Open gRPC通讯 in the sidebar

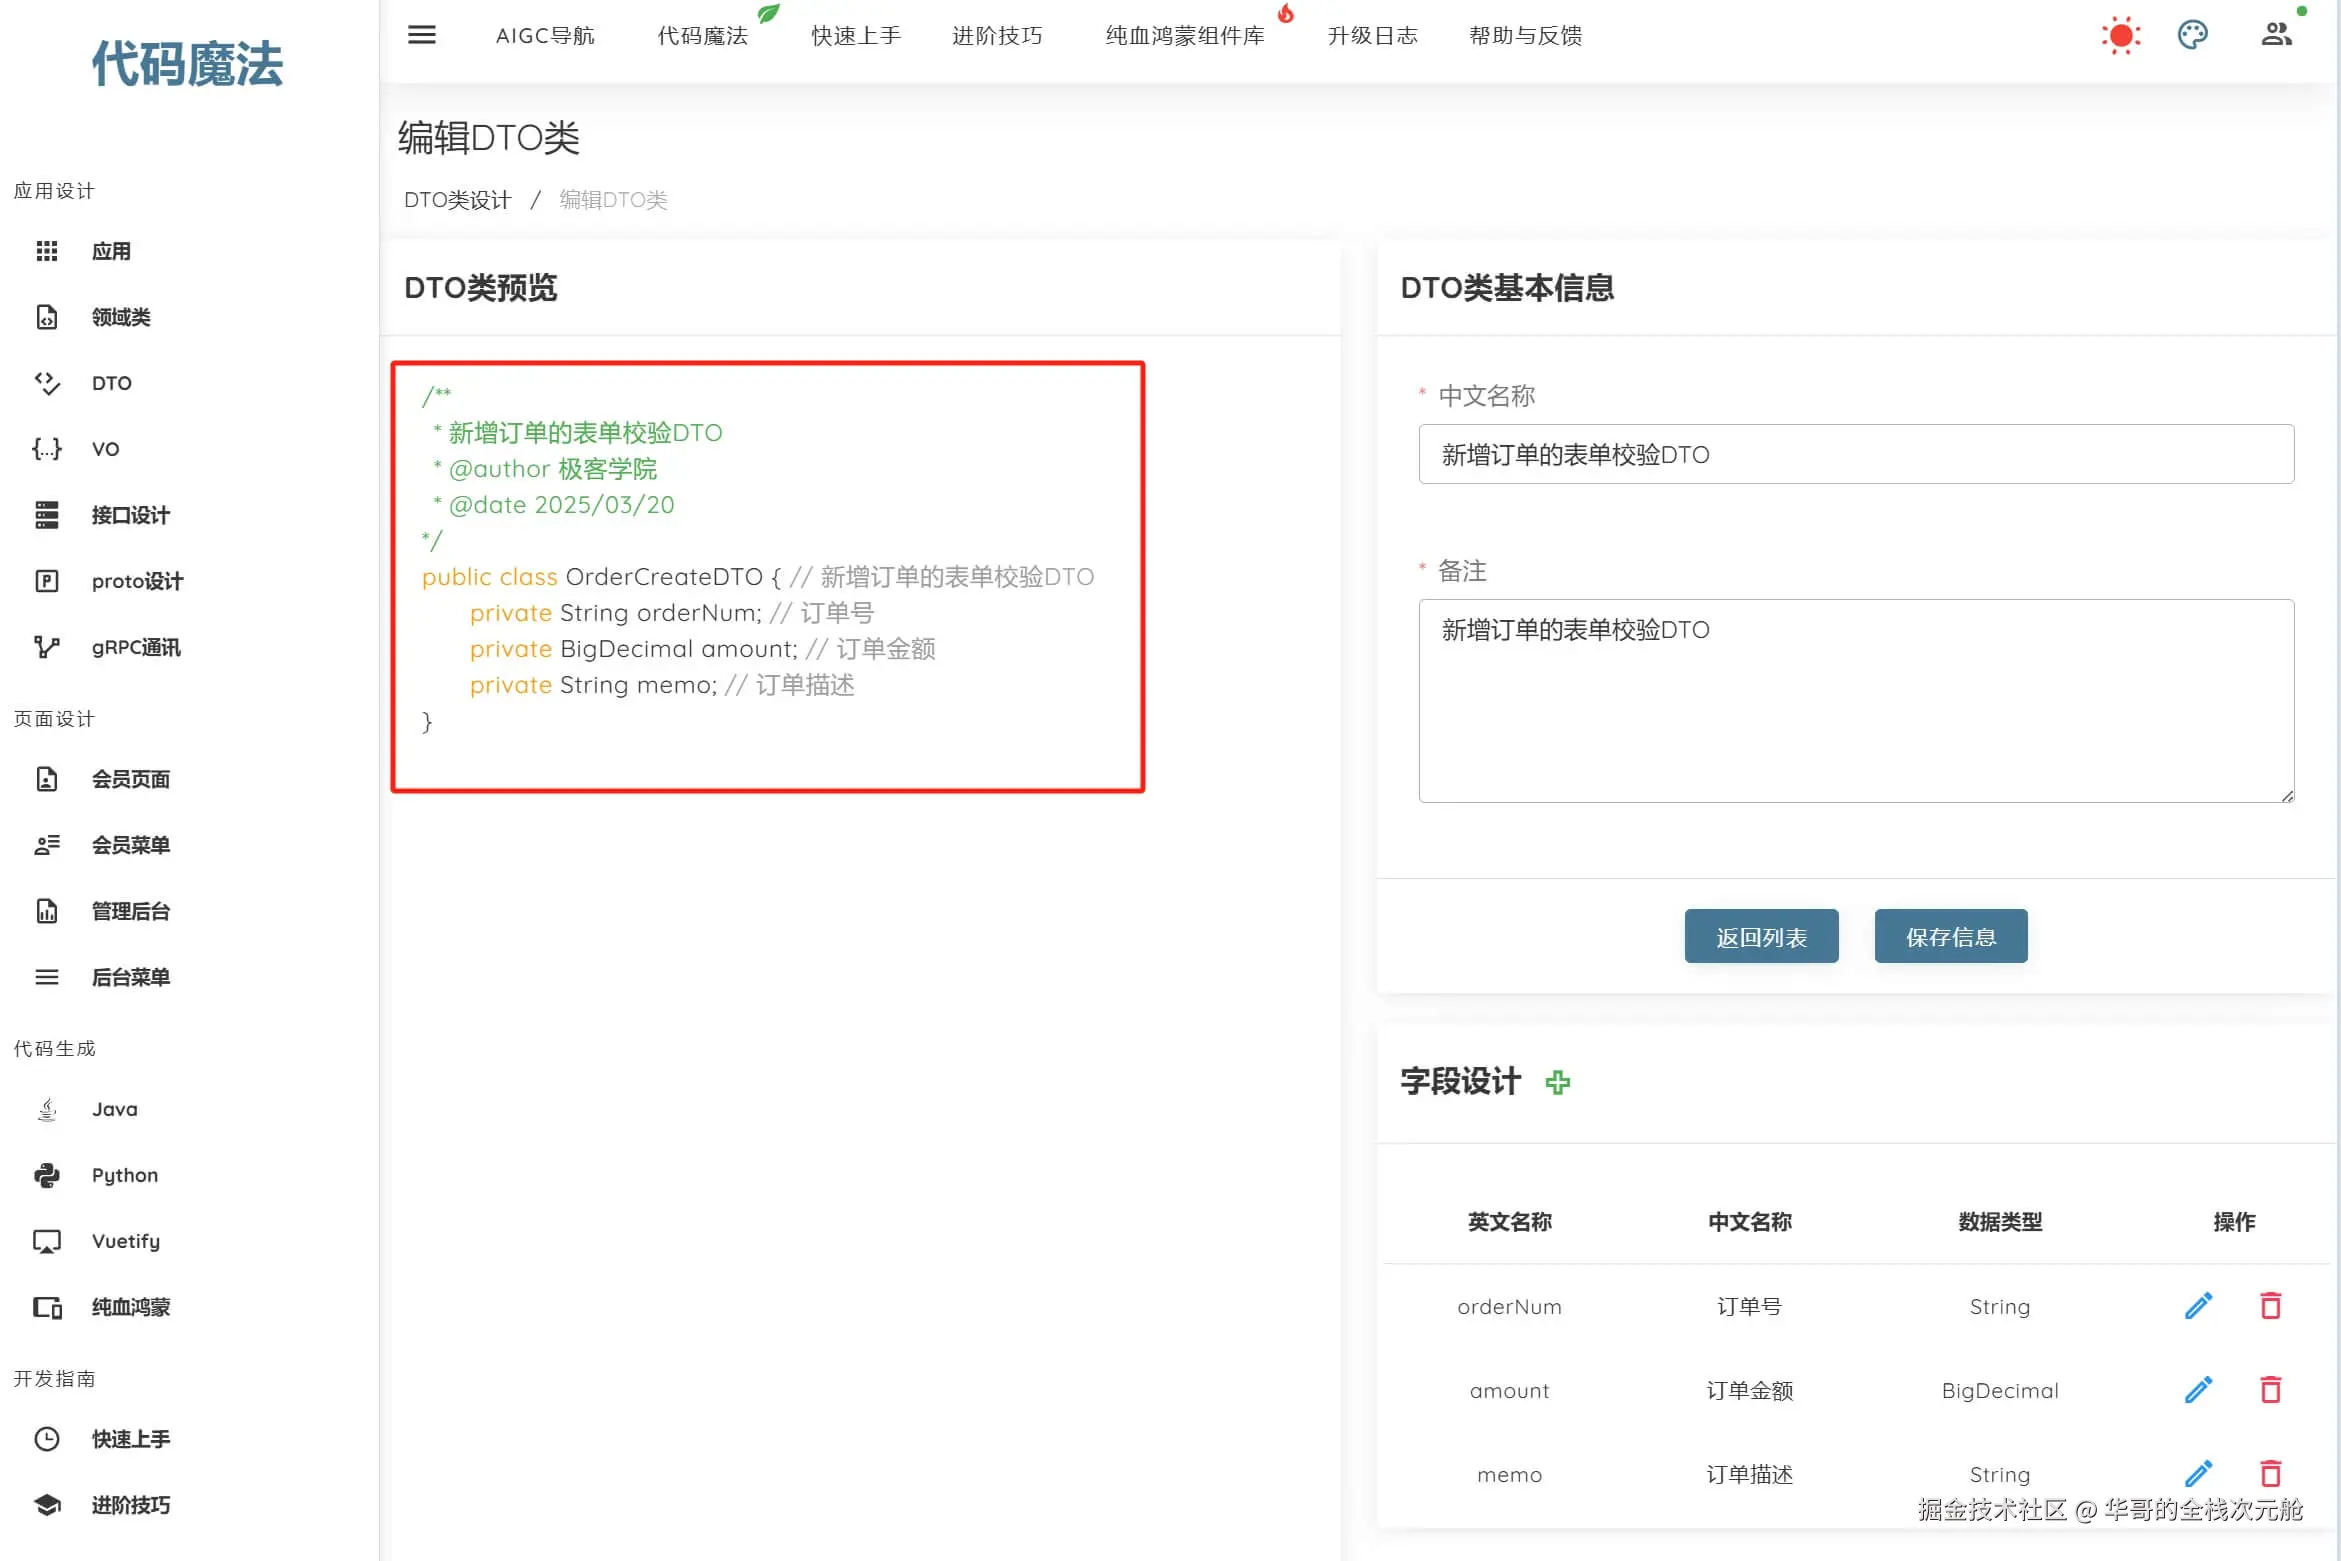click(x=136, y=648)
